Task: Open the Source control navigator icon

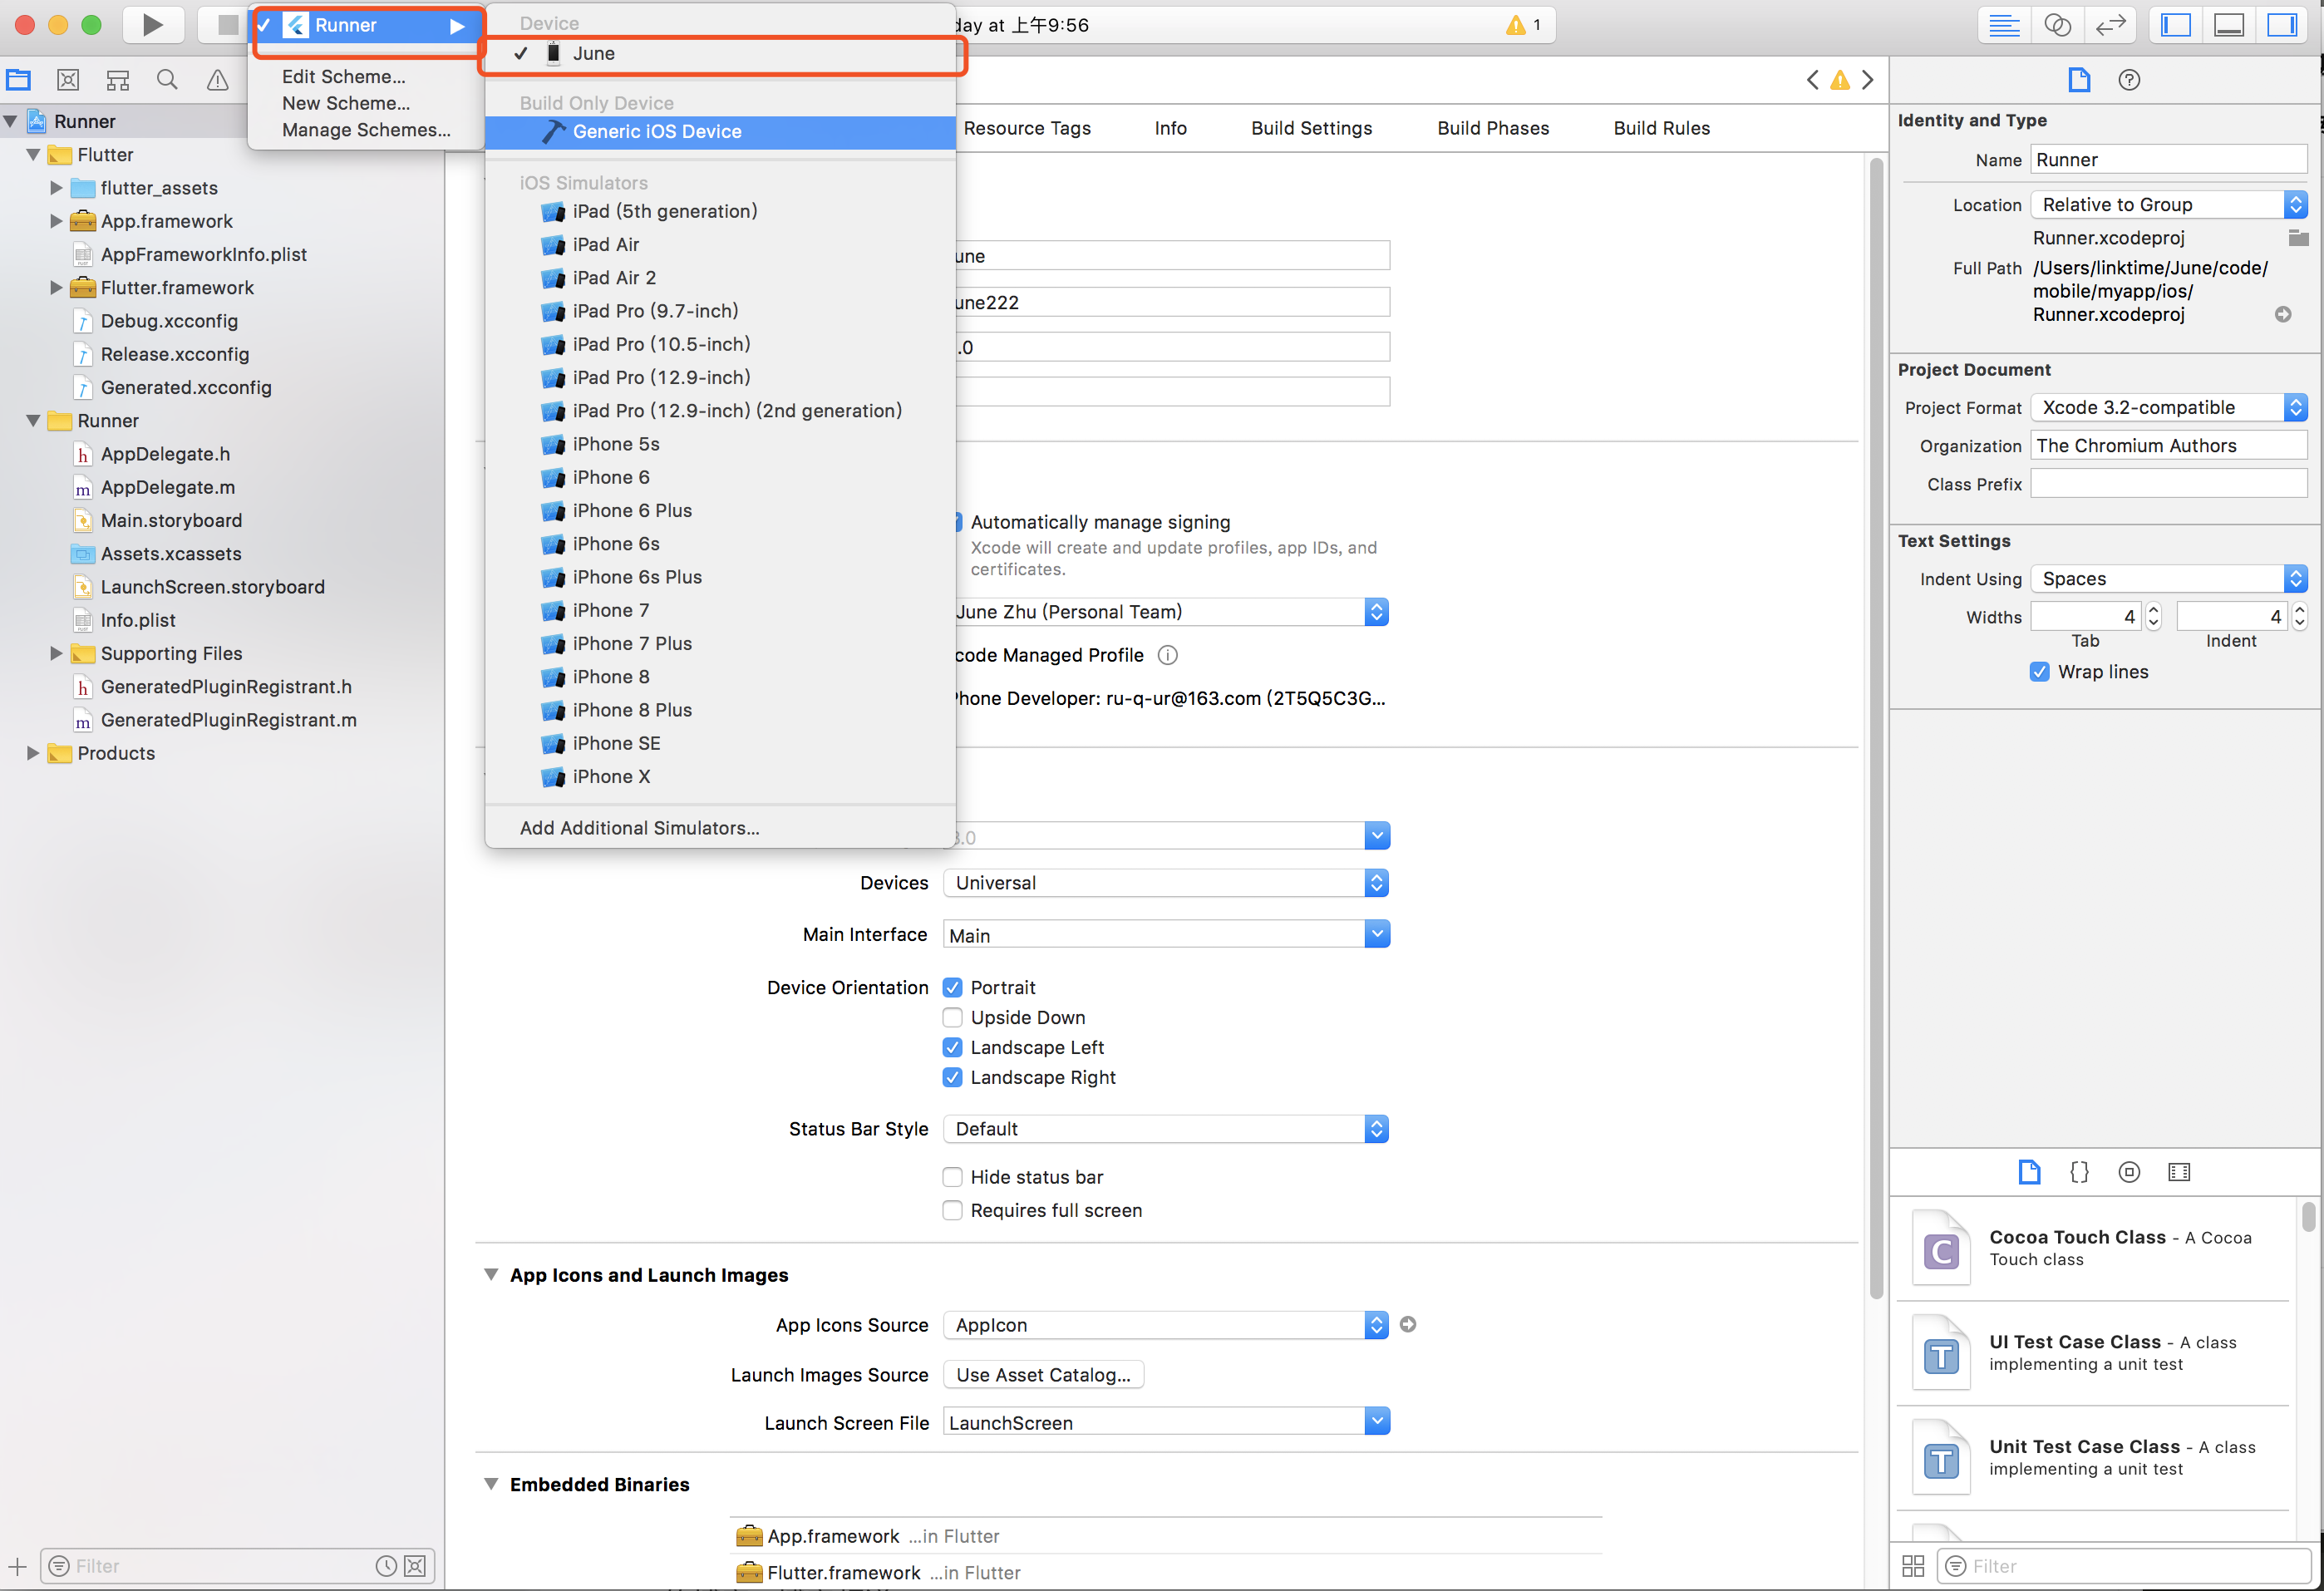Action: 68,80
